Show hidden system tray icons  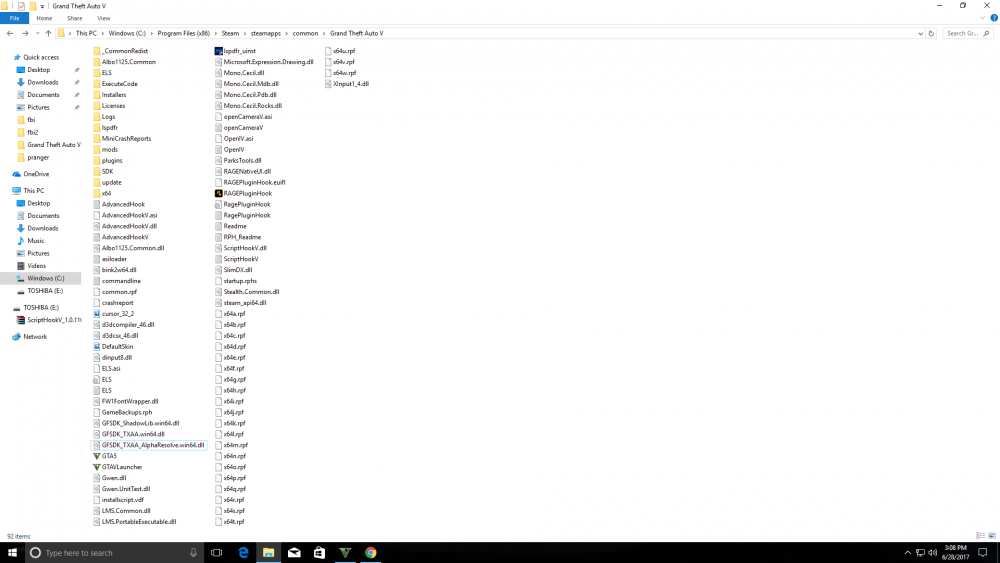(x=908, y=553)
